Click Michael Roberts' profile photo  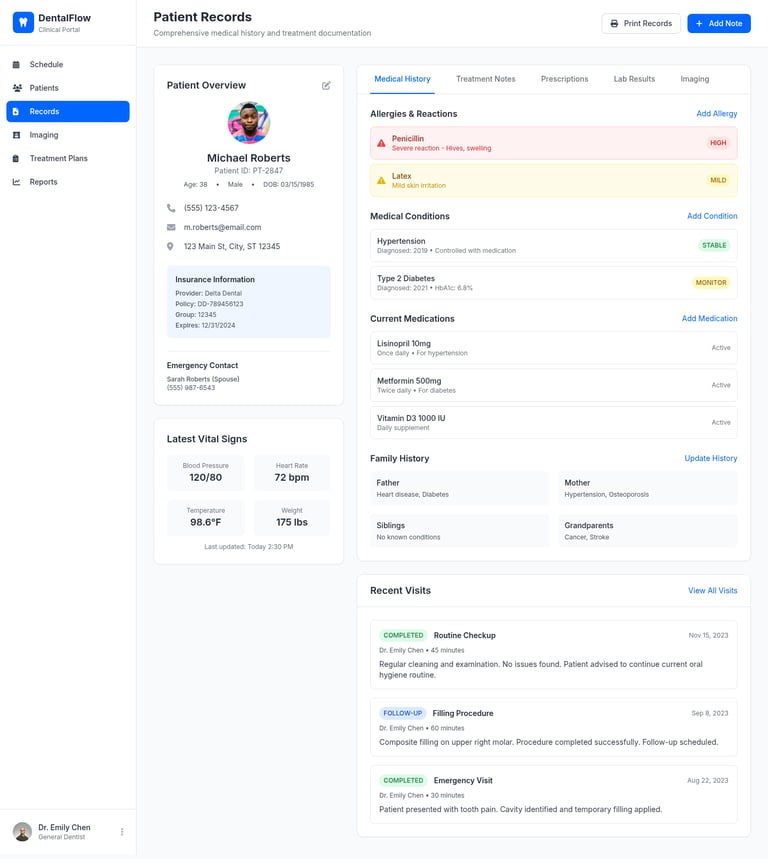(x=249, y=123)
